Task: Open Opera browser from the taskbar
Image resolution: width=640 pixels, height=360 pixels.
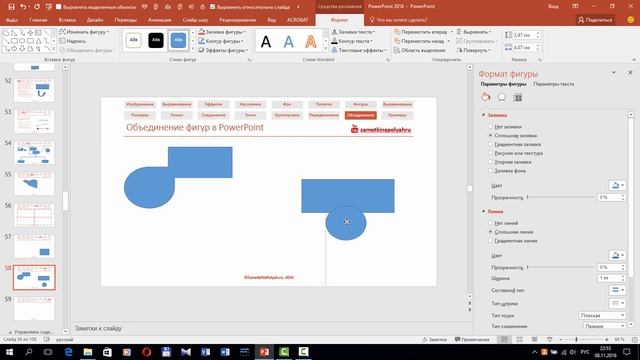Action: [147, 352]
